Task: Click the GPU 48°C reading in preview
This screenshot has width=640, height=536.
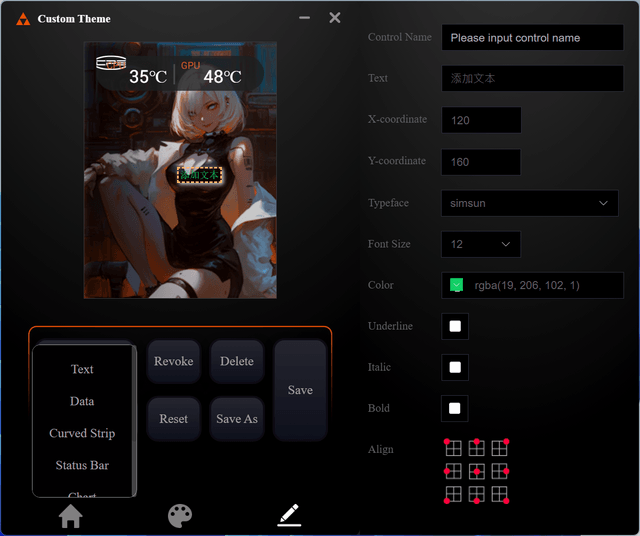Action: tap(222, 77)
